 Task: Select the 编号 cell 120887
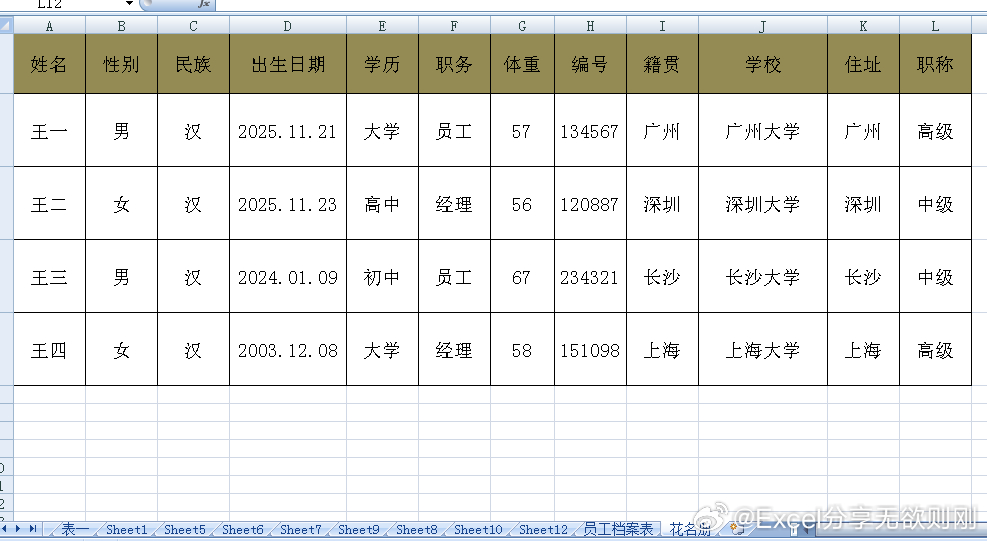[590, 203]
